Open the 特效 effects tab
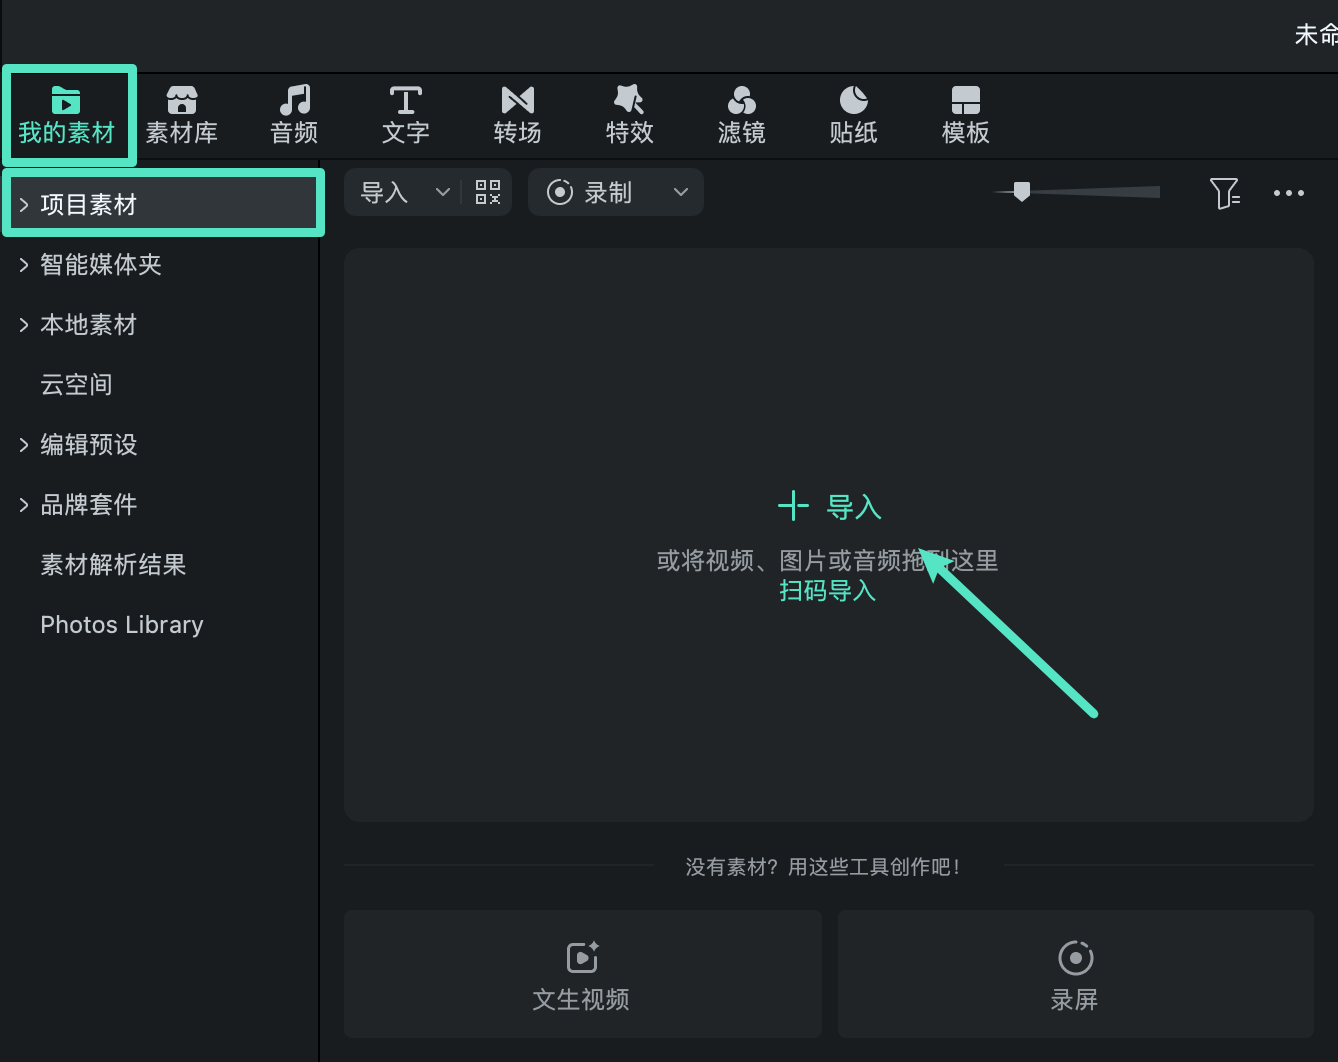Viewport: 1338px width, 1062px height. click(630, 115)
